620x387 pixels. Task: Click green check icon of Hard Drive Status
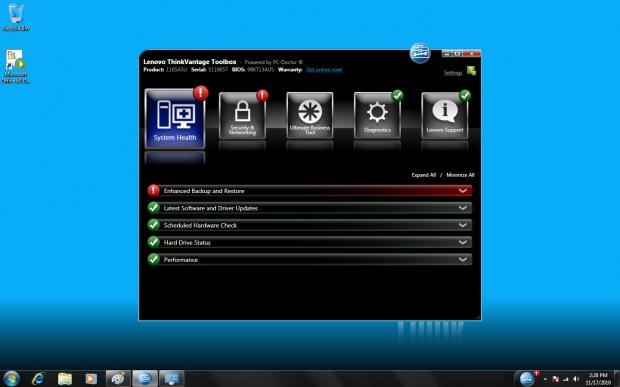[153, 242]
